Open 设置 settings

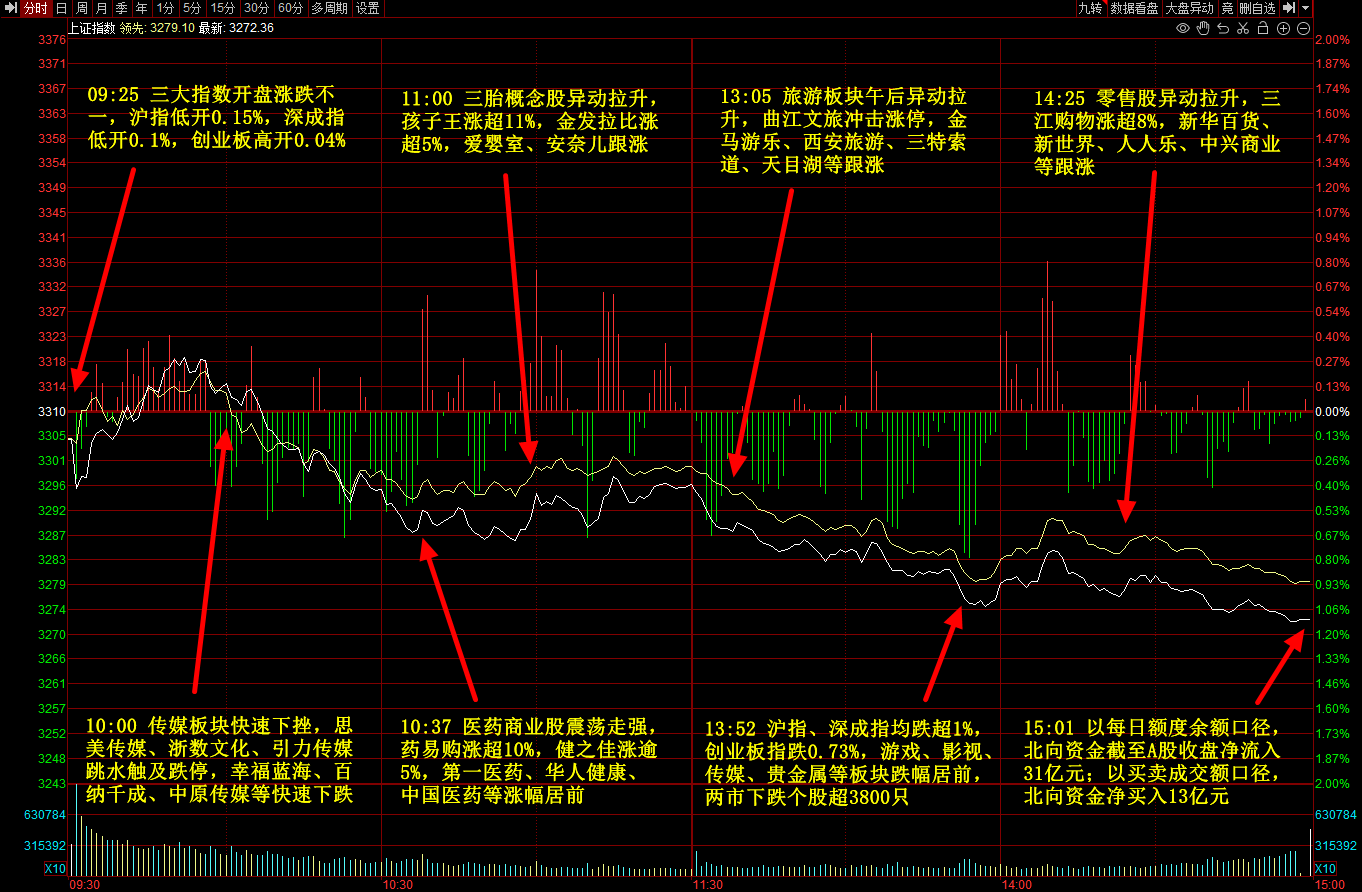coord(368,8)
